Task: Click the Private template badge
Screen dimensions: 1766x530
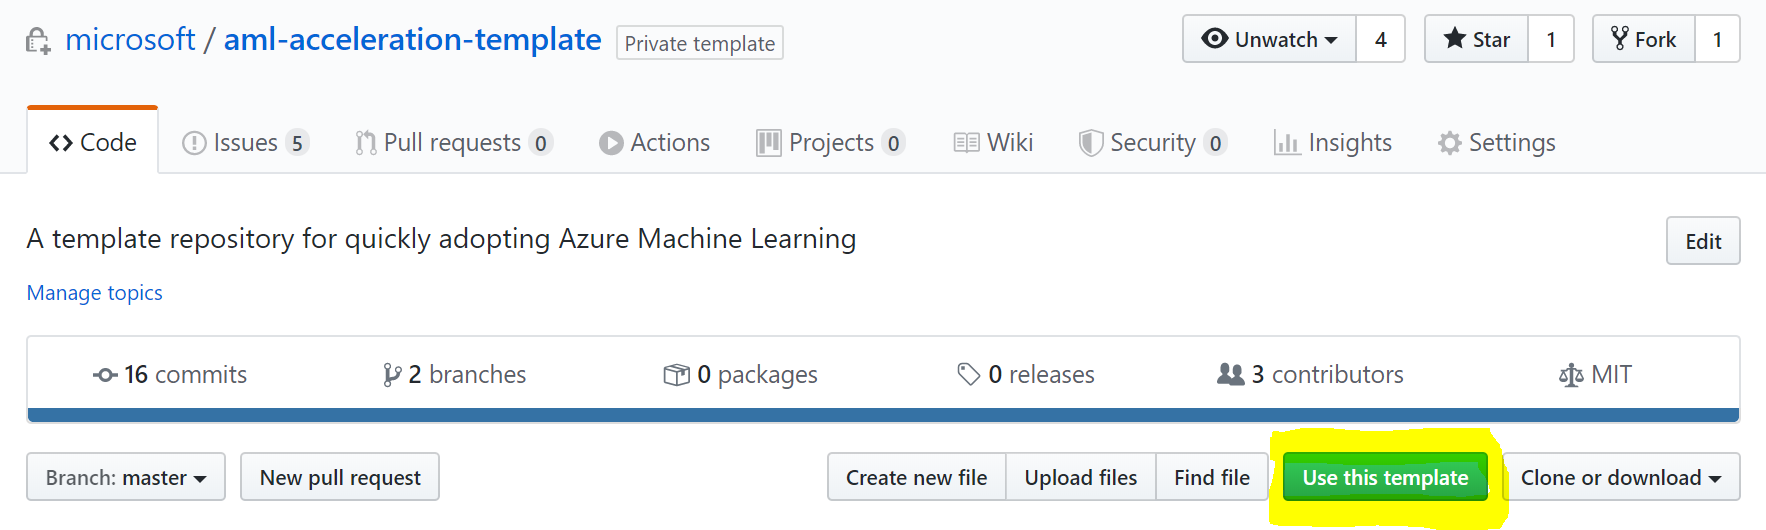Action: click(700, 43)
